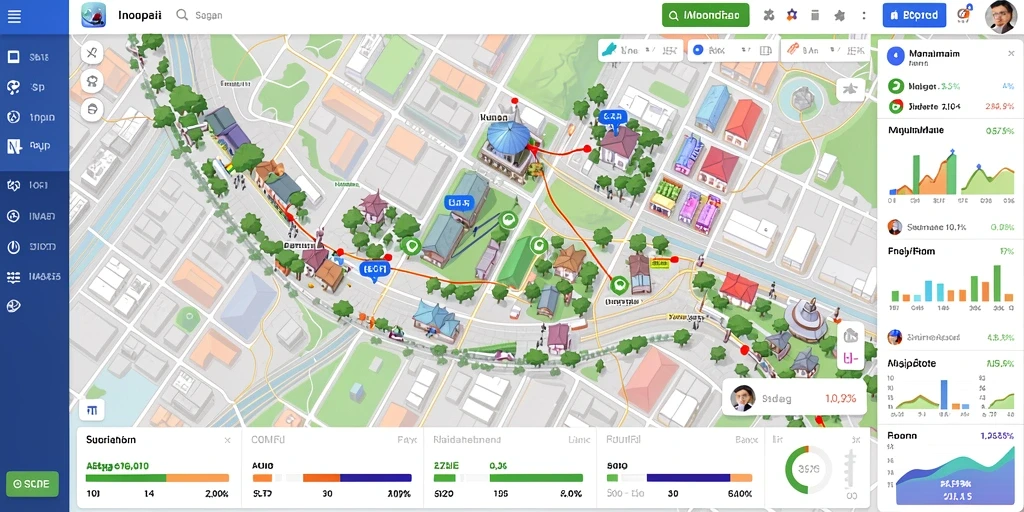Open the user profile avatar
Screen dimensions: 1024x512
[1000, 16]
